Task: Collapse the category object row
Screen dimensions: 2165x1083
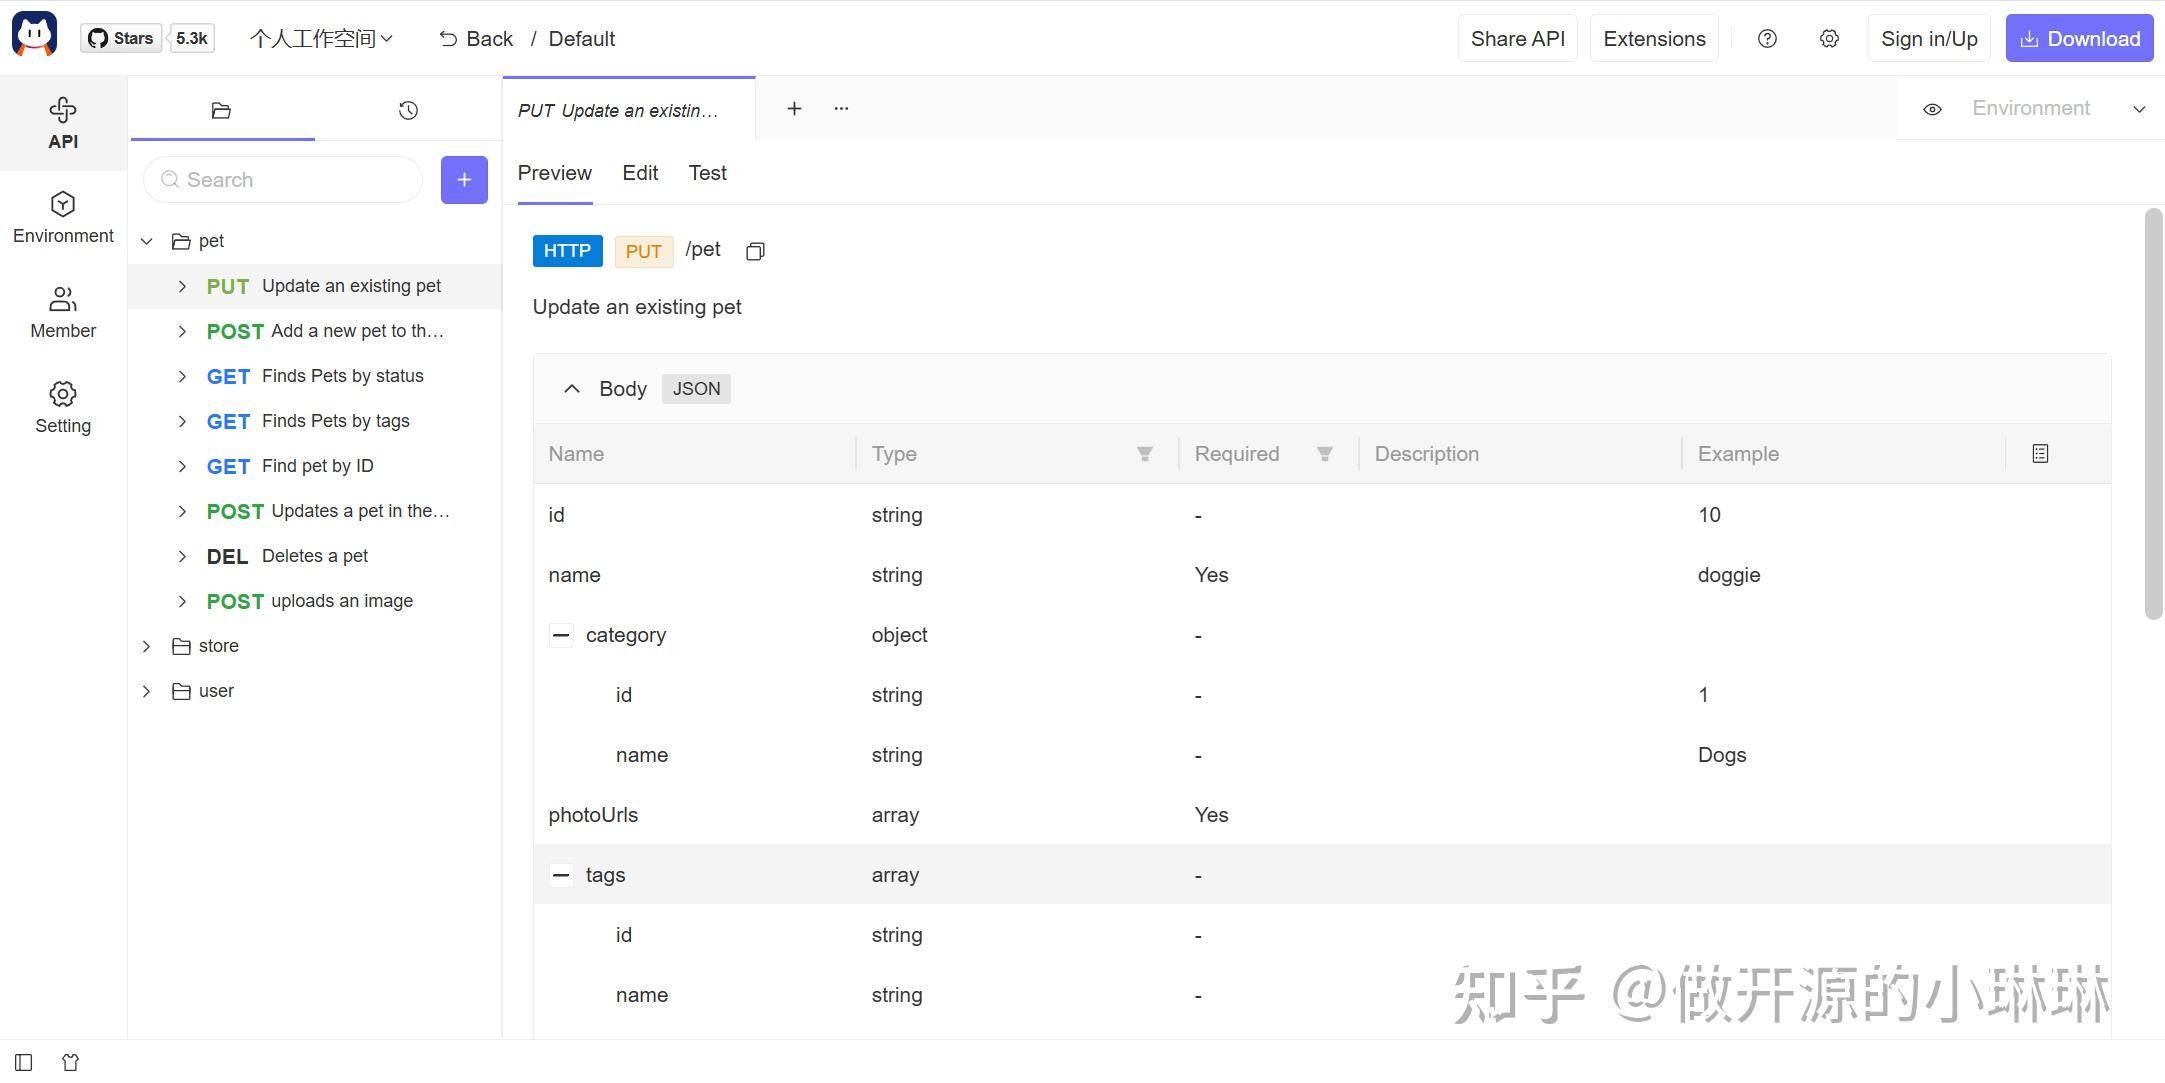Action: point(561,635)
